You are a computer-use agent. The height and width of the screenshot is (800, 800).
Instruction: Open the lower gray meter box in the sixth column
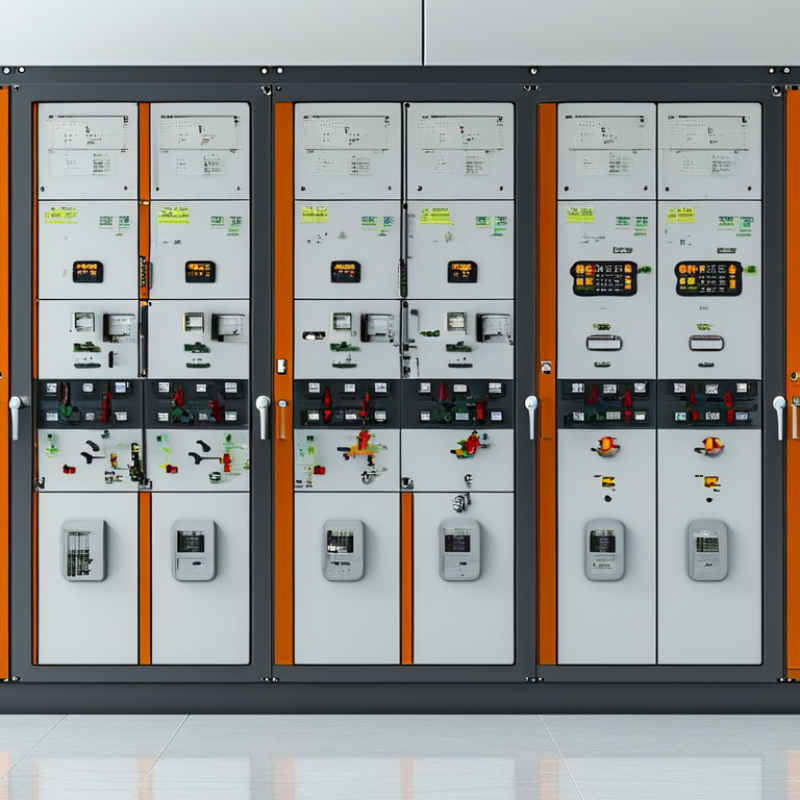[708, 550]
